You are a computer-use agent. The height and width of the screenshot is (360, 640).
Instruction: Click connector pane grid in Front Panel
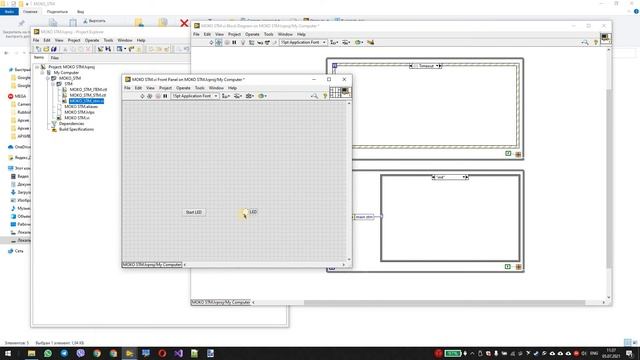335,92
